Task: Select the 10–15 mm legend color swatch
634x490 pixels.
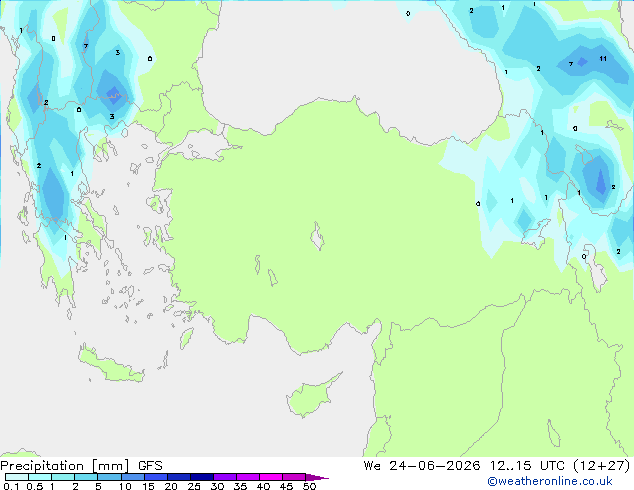Action: (132, 477)
